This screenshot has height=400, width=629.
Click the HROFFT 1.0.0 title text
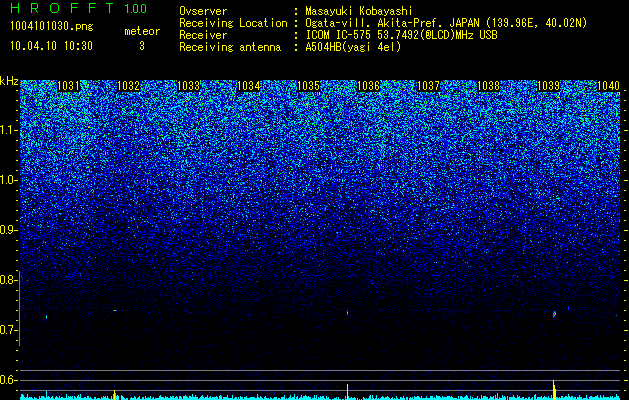[78, 8]
